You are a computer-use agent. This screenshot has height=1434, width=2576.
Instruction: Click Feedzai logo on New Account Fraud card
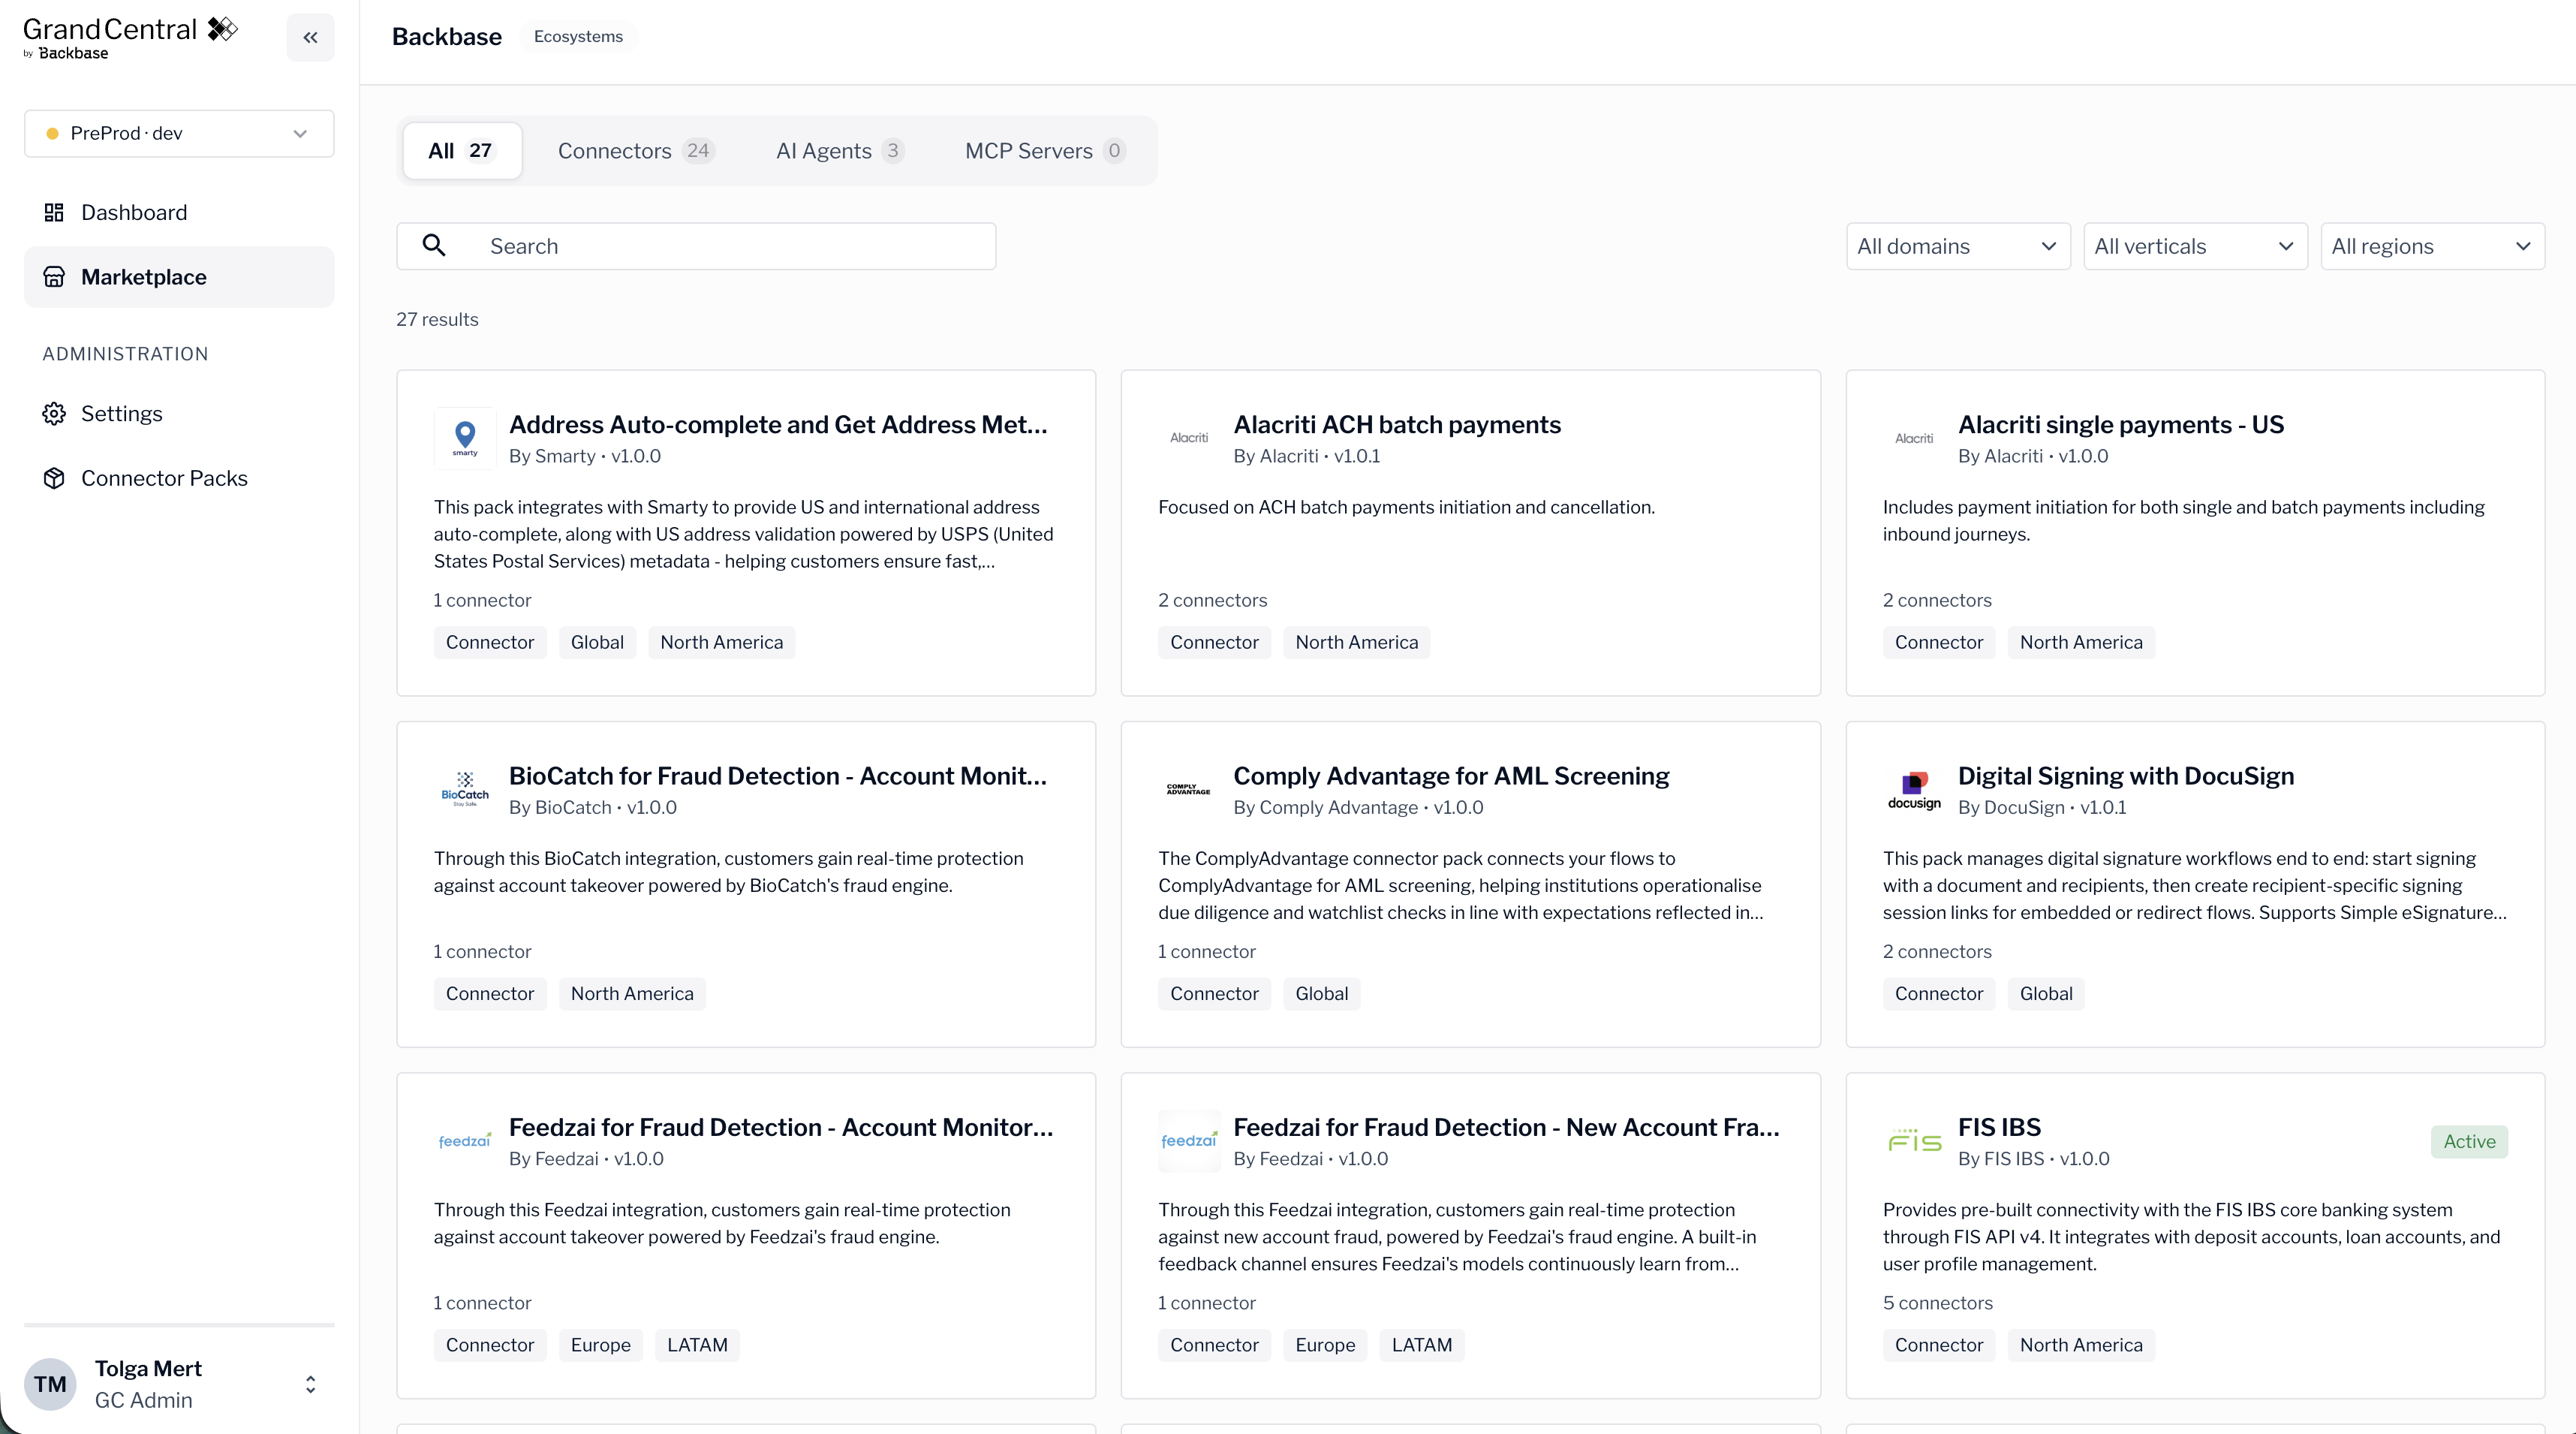pos(1189,1141)
